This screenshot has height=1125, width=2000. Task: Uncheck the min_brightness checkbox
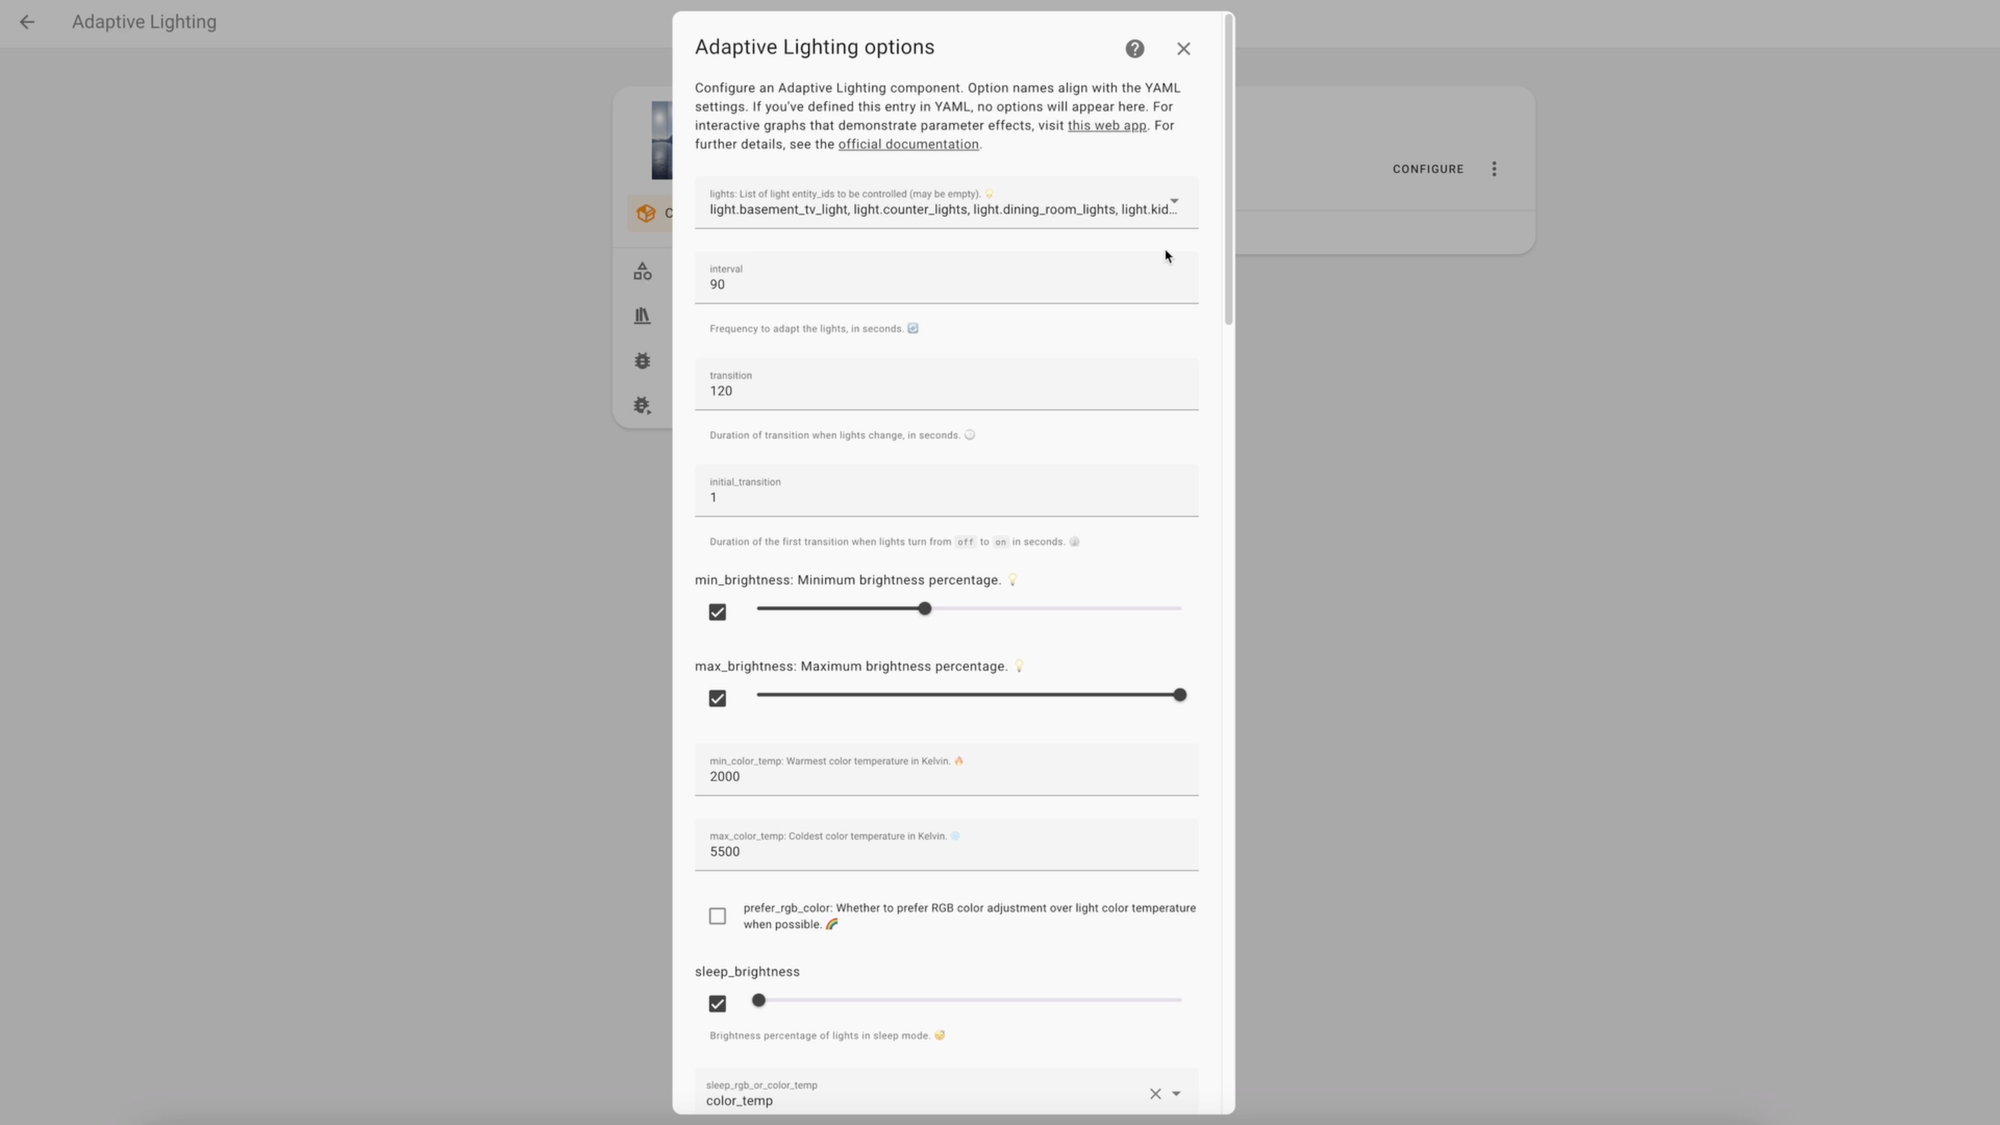point(717,612)
